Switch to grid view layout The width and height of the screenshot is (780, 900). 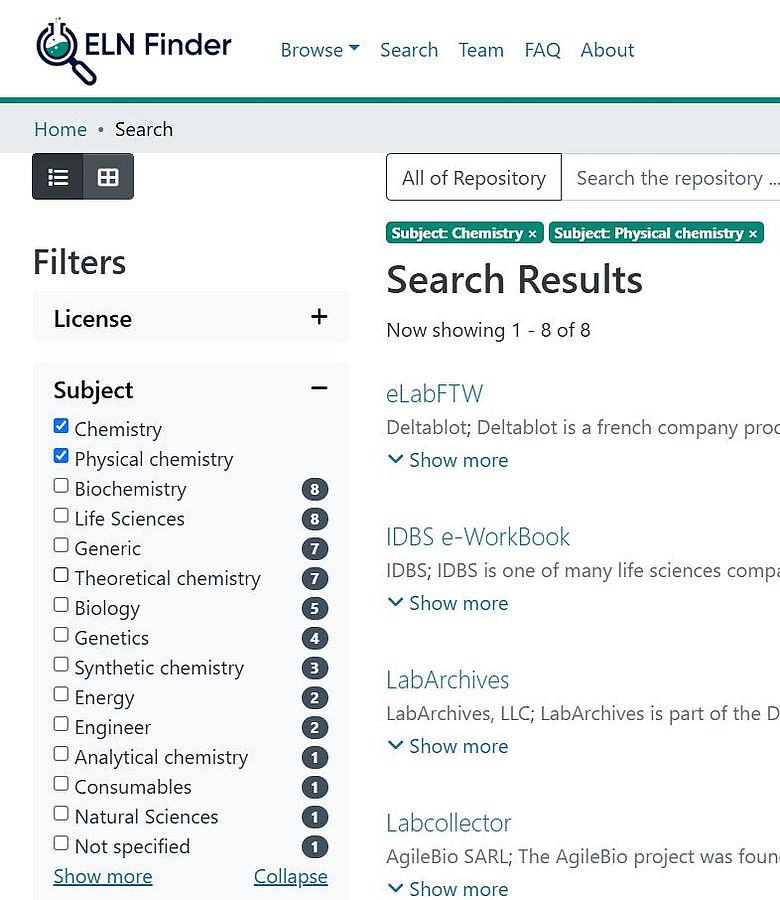click(108, 177)
